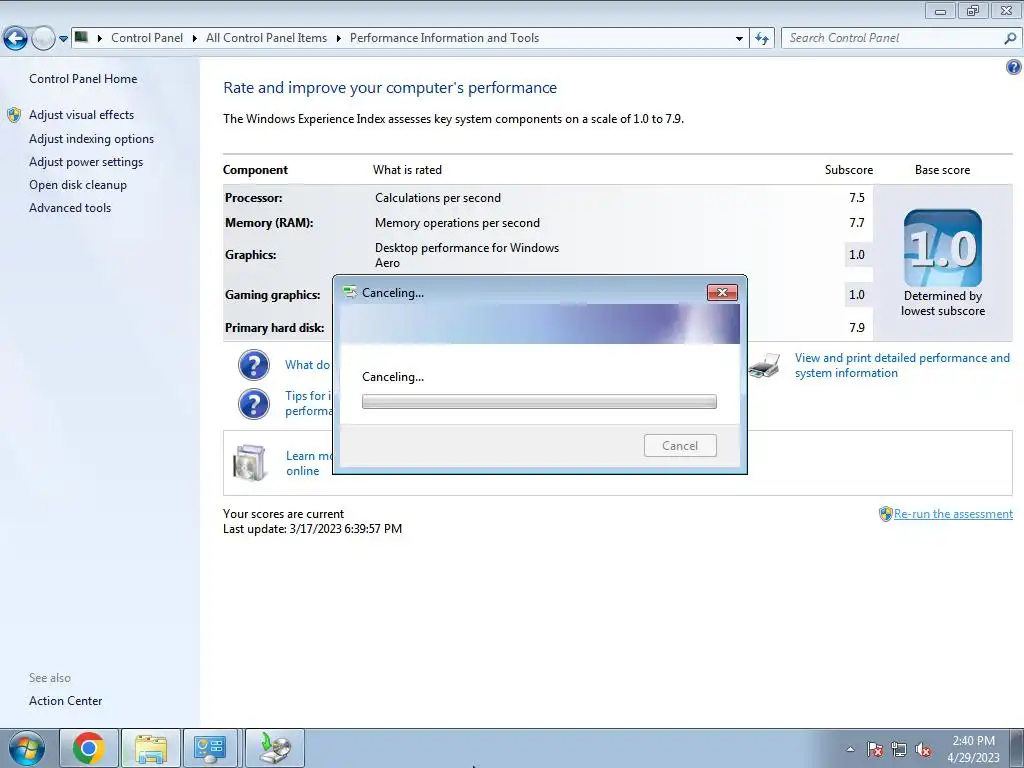
Task: Select the Primary hard disk subscore 7.9
Action: click(x=857, y=328)
